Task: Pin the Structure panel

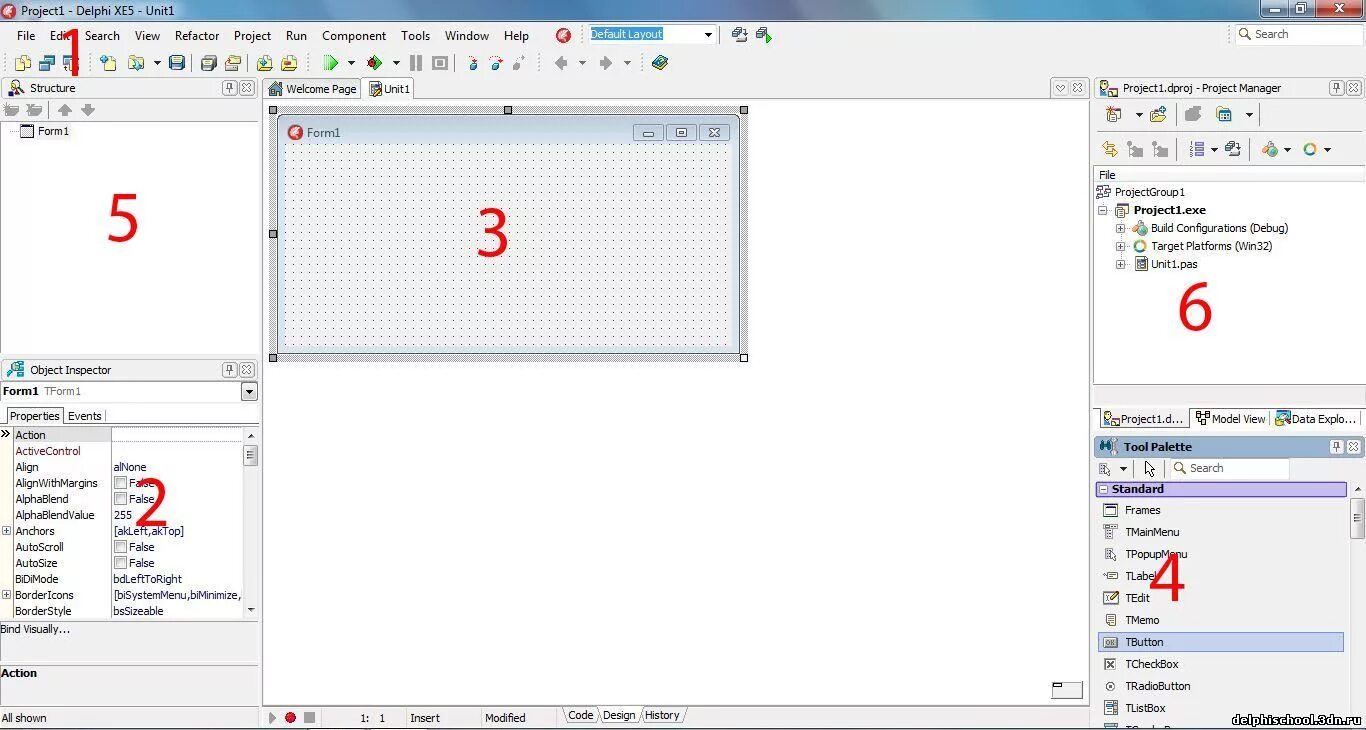Action: [229, 88]
